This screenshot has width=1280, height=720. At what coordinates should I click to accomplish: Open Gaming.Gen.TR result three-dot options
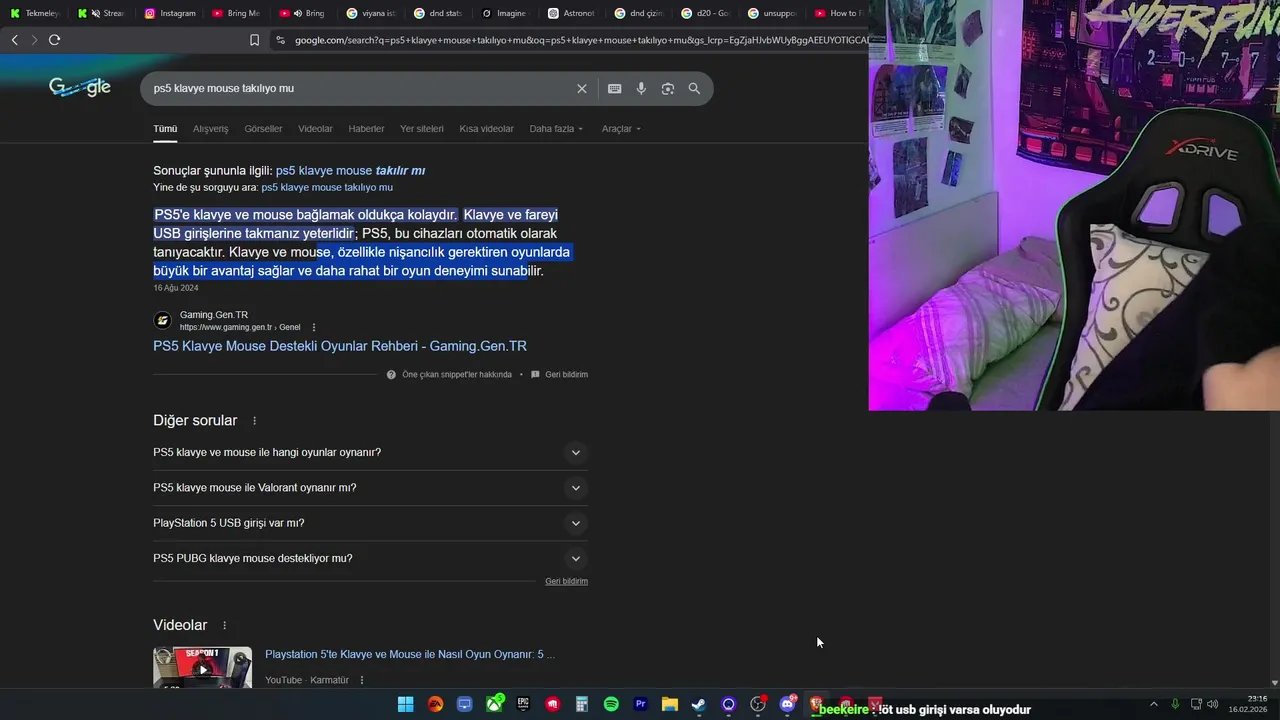[x=314, y=327]
